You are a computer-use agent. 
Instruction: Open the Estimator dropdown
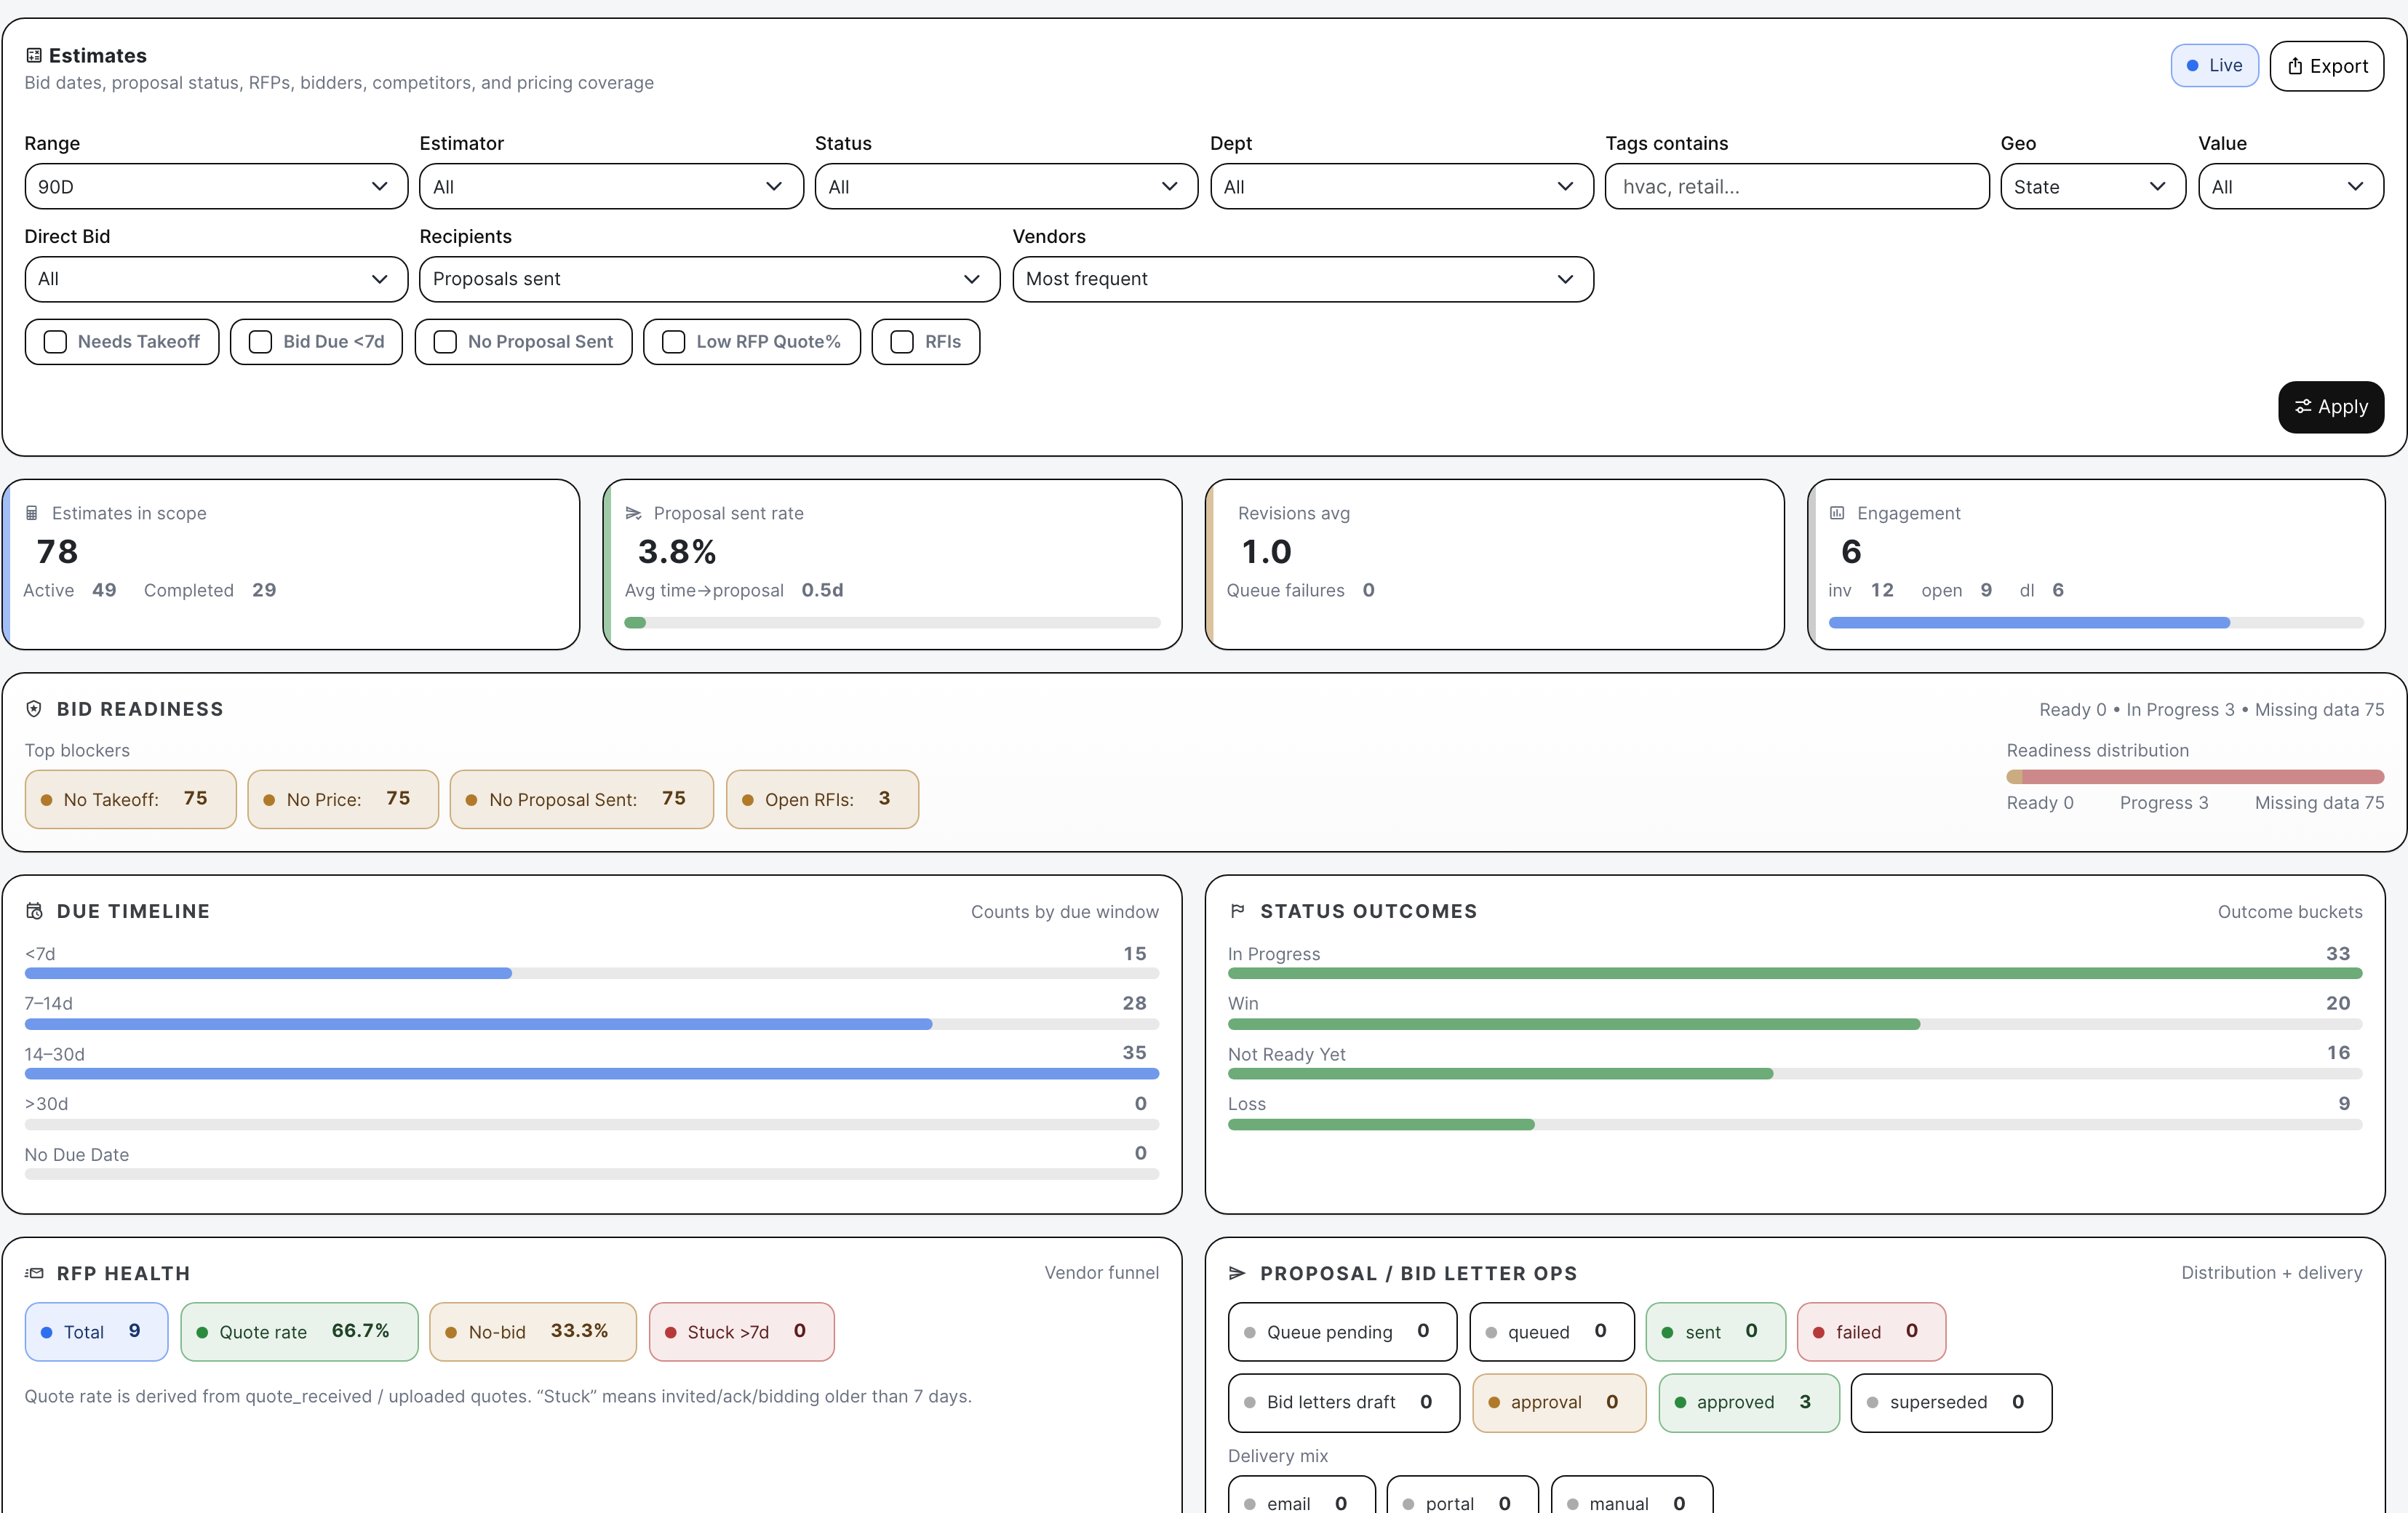(x=611, y=187)
